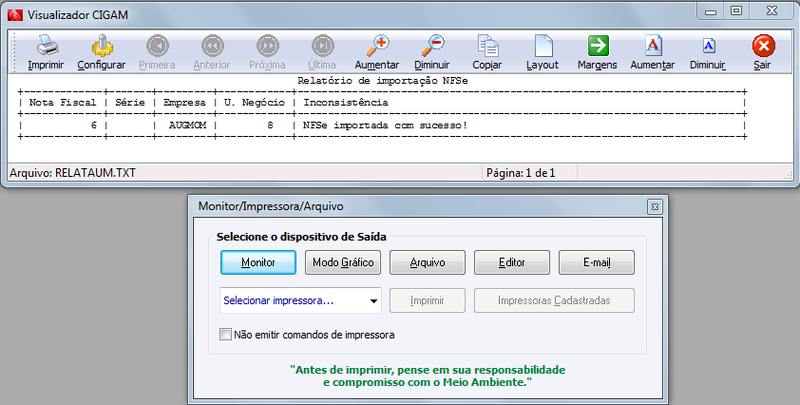Click the Copiar documents icon
This screenshot has height=405, width=800.
pyautogui.click(x=488, y=46)
